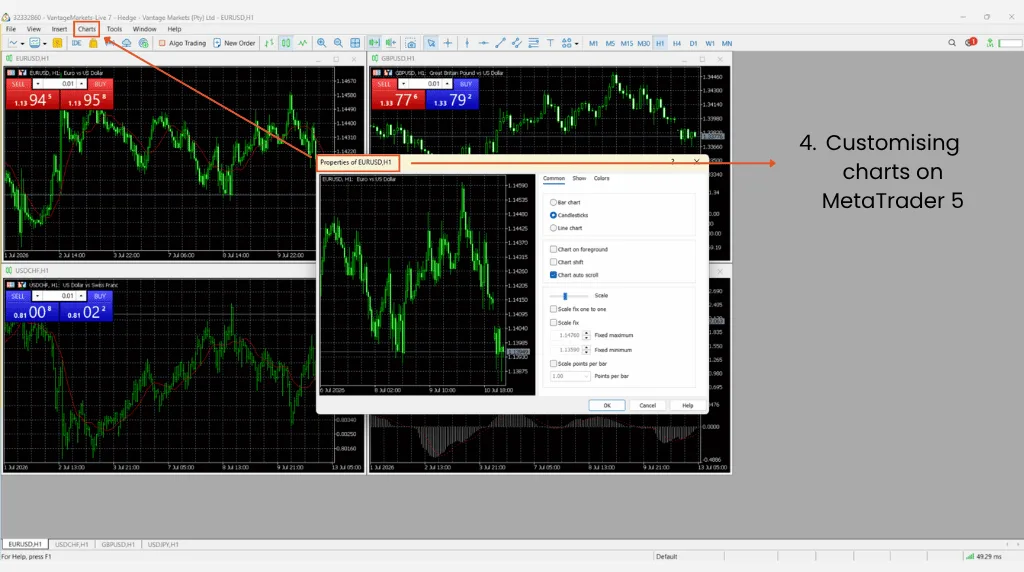This screenshot has width=1024, height=572.
Task: Click GBPUSD BUY price 1.33 79
Action: tap(452, 99)
